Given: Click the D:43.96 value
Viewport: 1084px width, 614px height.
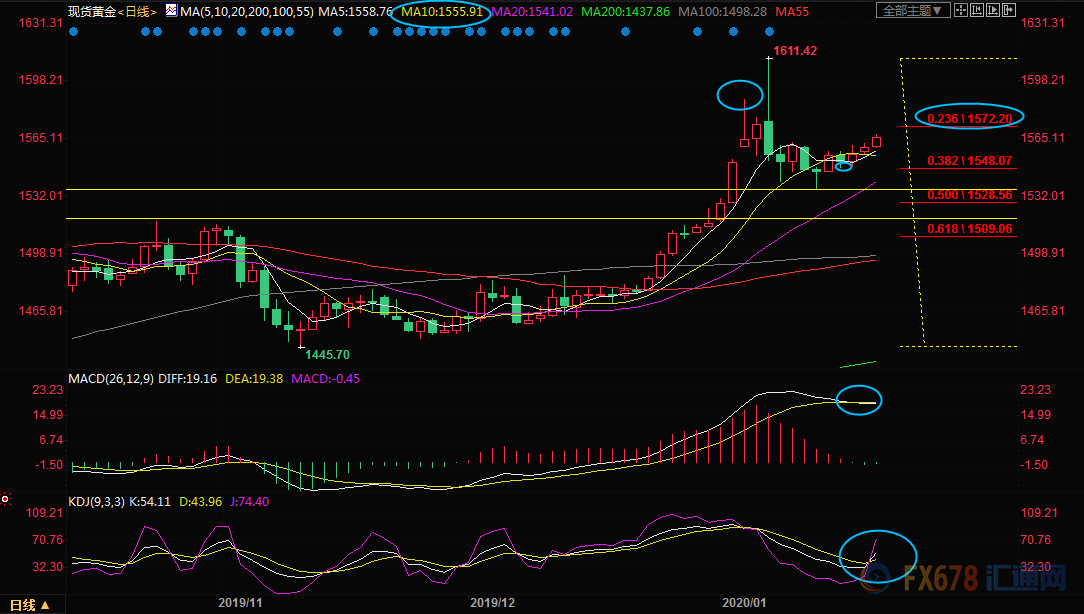Looking at the screenshot, I should point(201,502).
